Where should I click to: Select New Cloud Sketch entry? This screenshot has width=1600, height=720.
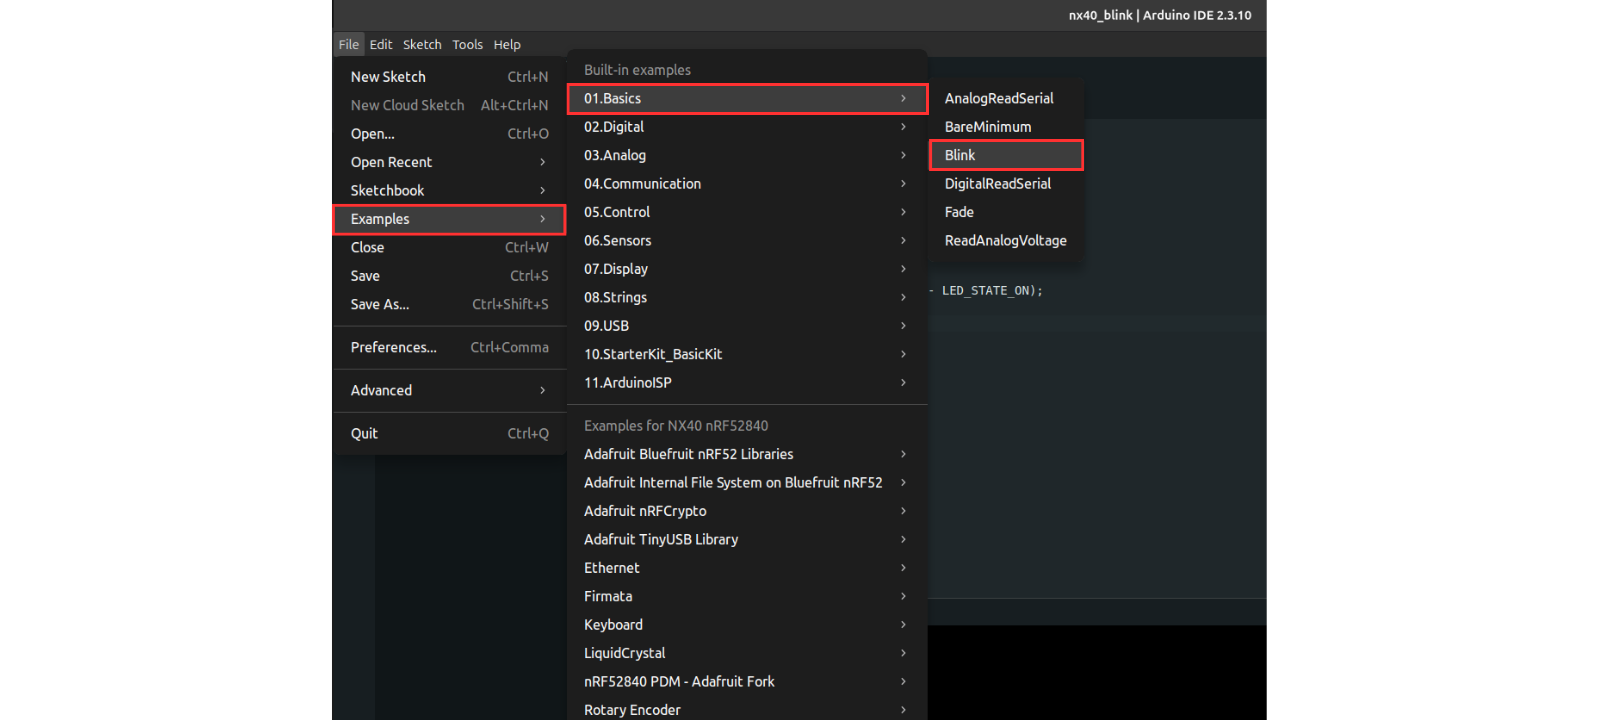(x=449, y=105)
